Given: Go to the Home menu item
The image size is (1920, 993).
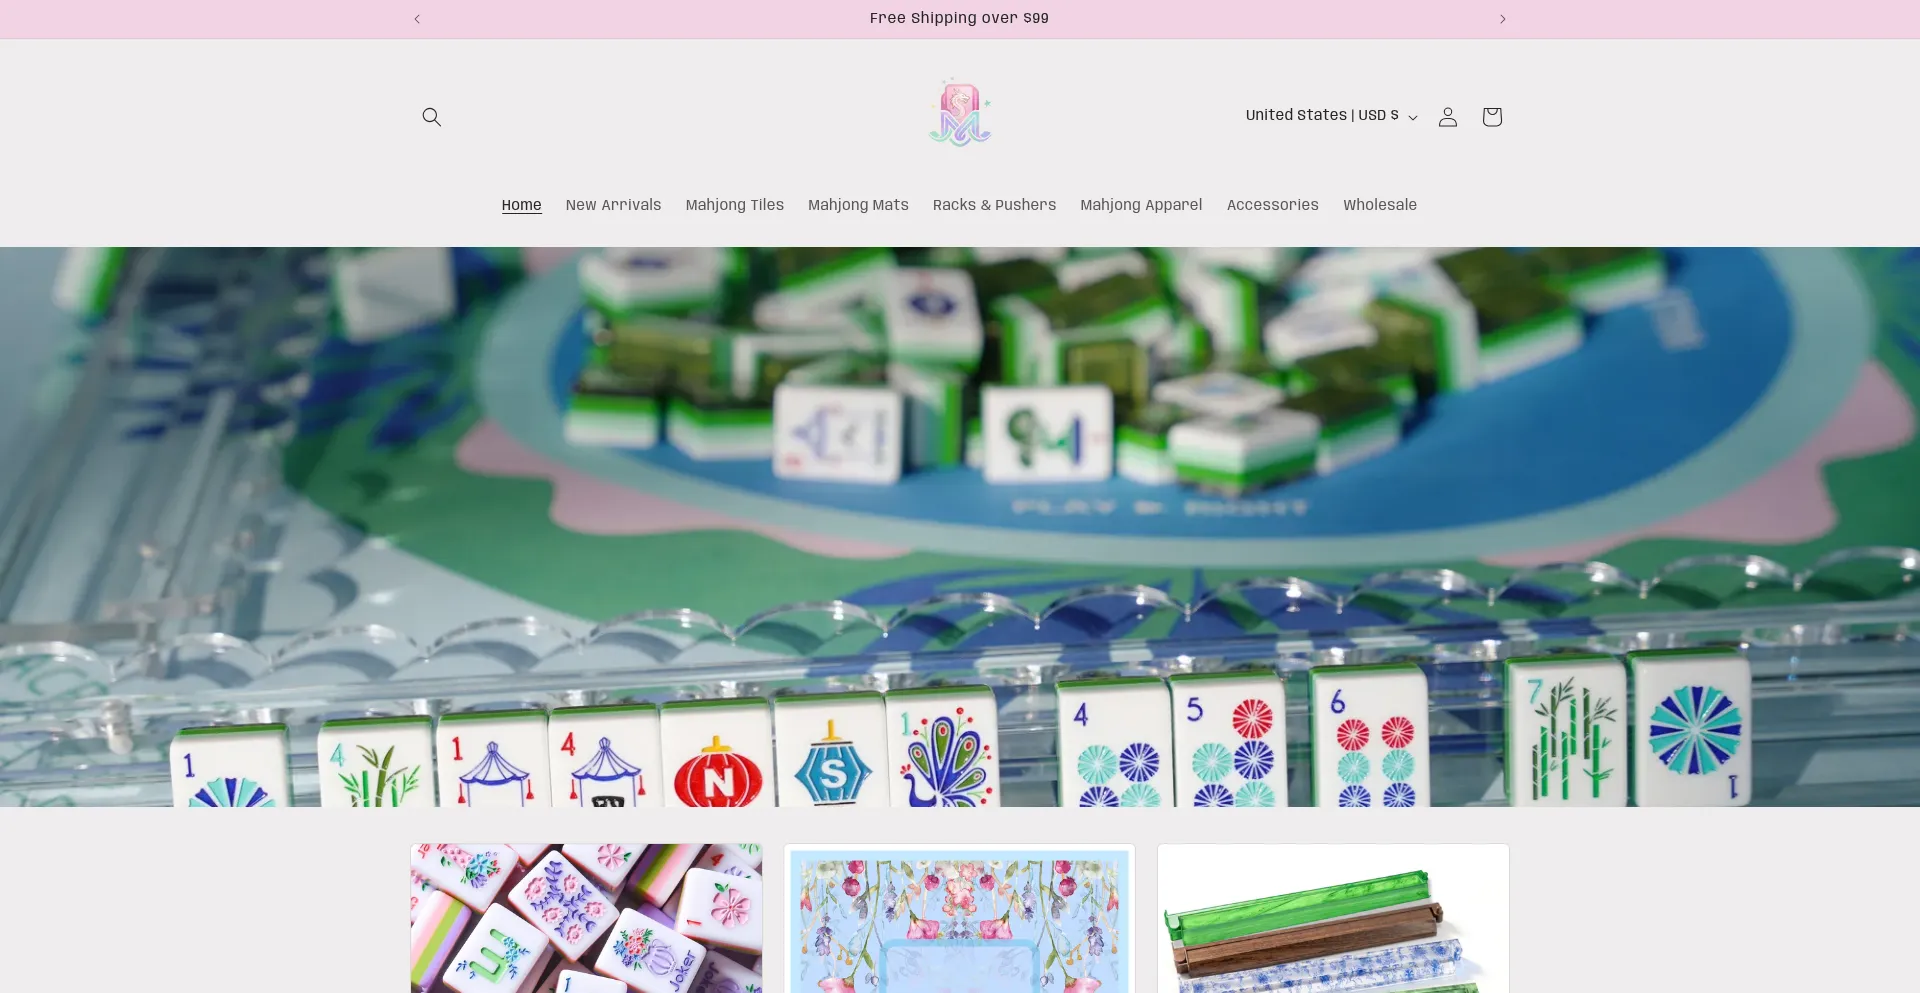Looking at the screenshot, I should [x=521, y=205].
